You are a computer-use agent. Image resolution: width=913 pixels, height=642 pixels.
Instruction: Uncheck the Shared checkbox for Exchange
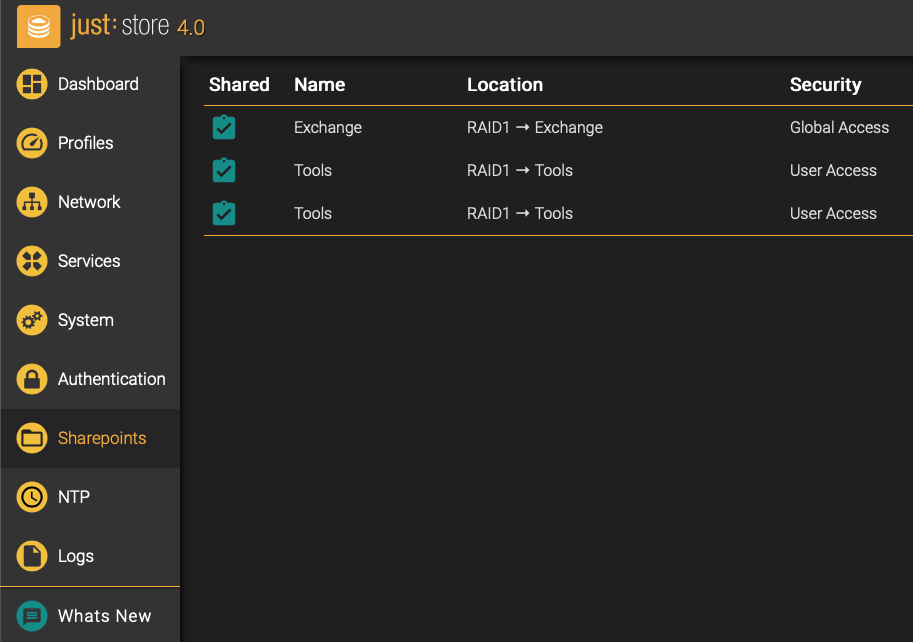(224, 127)
